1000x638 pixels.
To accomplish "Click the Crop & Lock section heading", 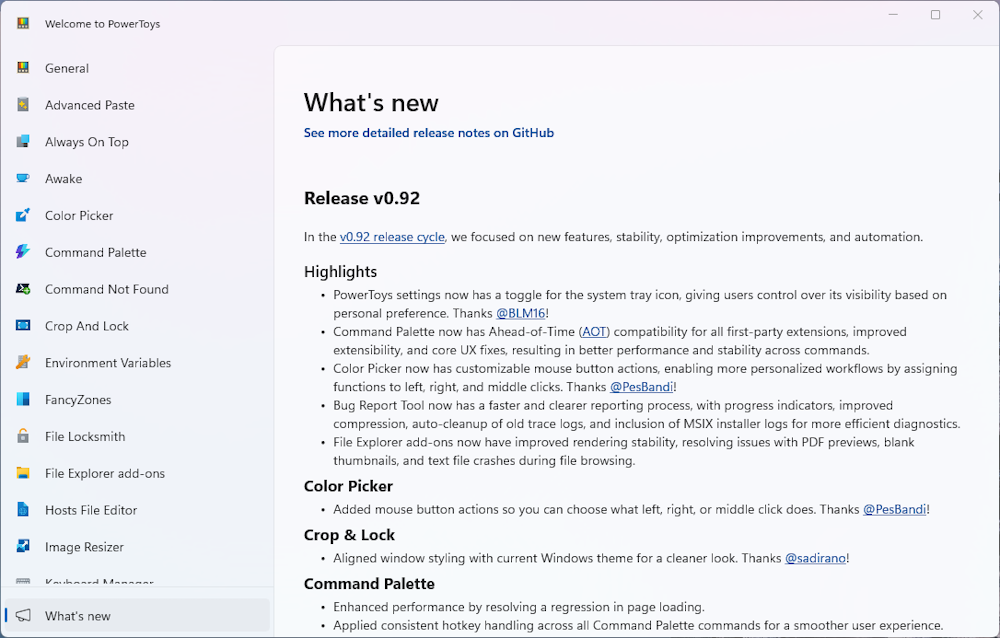I will coord(349,535).
